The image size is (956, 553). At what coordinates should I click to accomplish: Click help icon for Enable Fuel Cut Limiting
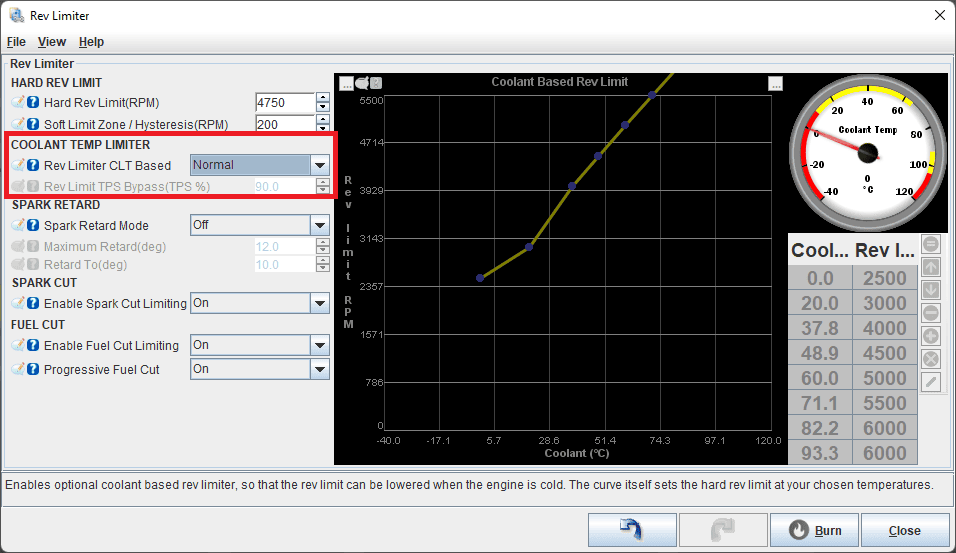pyautogui.click(x=34, y=345)
